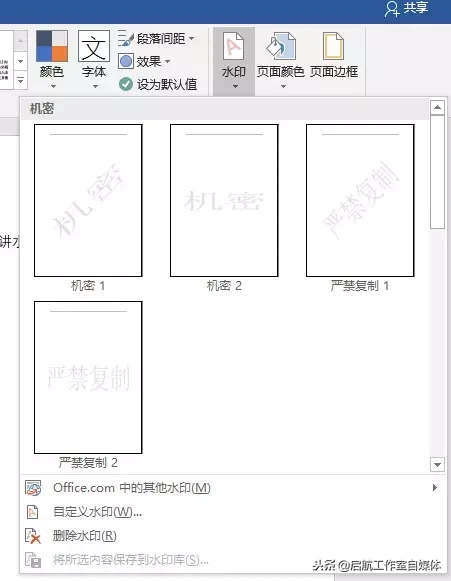Open the 颜色 theme colors icon
451x581 pixels.
tap(52, 46)
